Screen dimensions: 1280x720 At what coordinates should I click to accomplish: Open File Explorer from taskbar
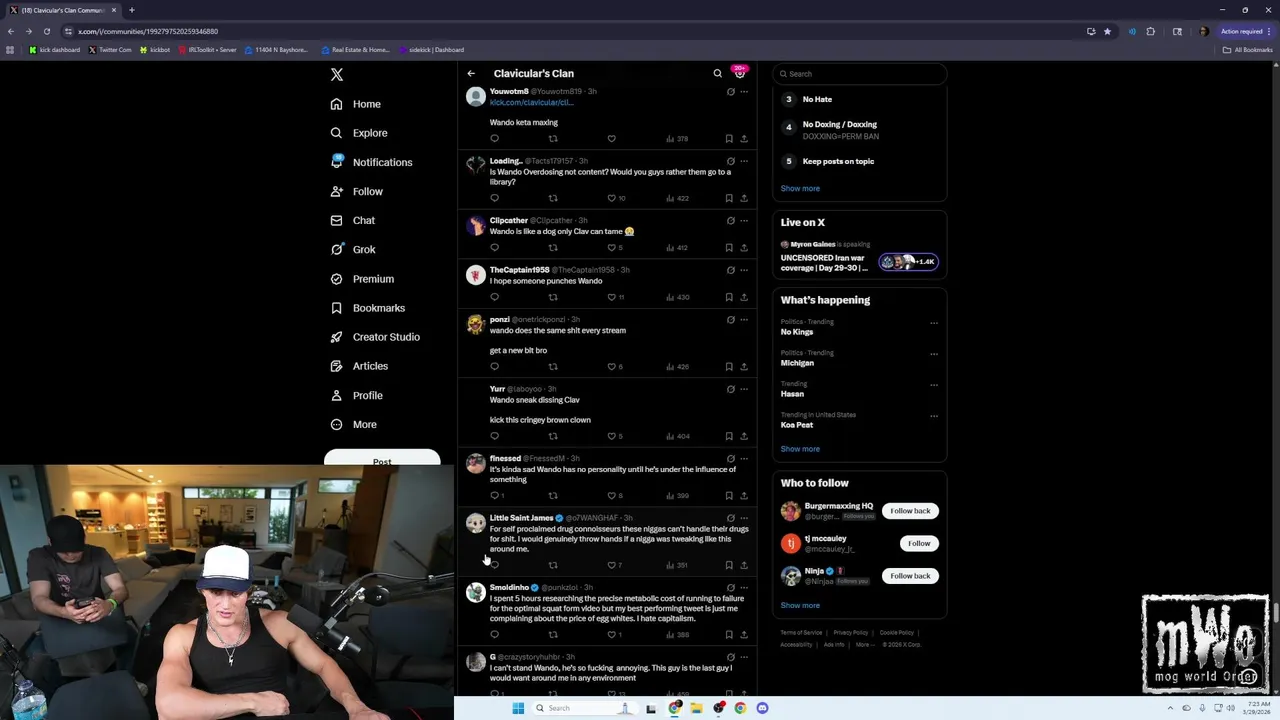696,708
